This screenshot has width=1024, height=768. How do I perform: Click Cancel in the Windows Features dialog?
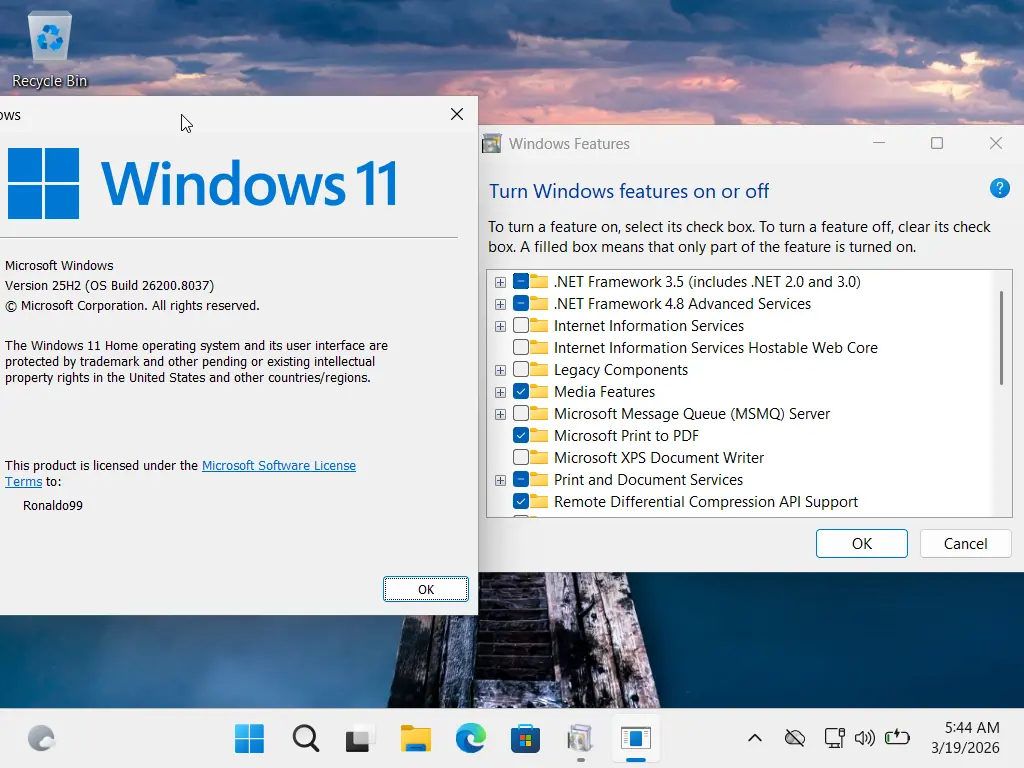tap(965, 543)
